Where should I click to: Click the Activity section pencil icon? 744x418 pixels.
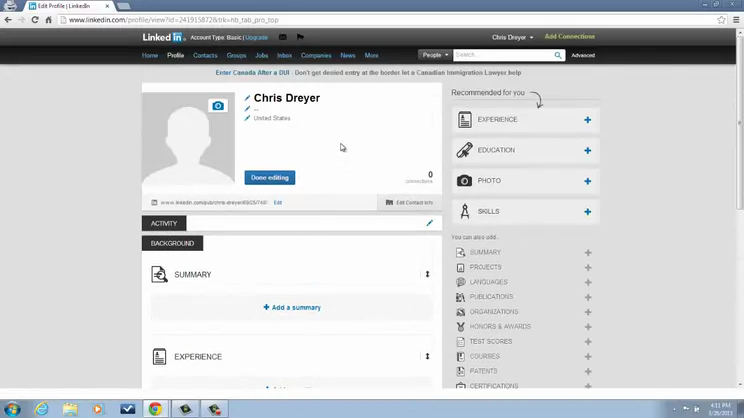429,223
